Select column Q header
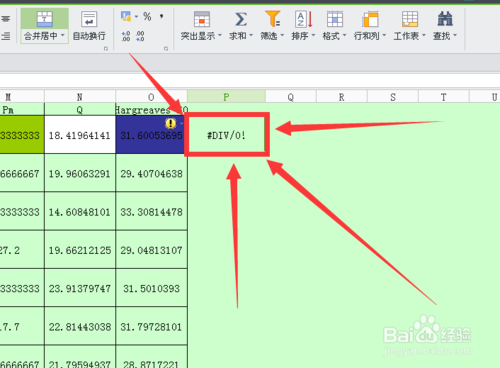Screen dimensions: 500x368 291,97
